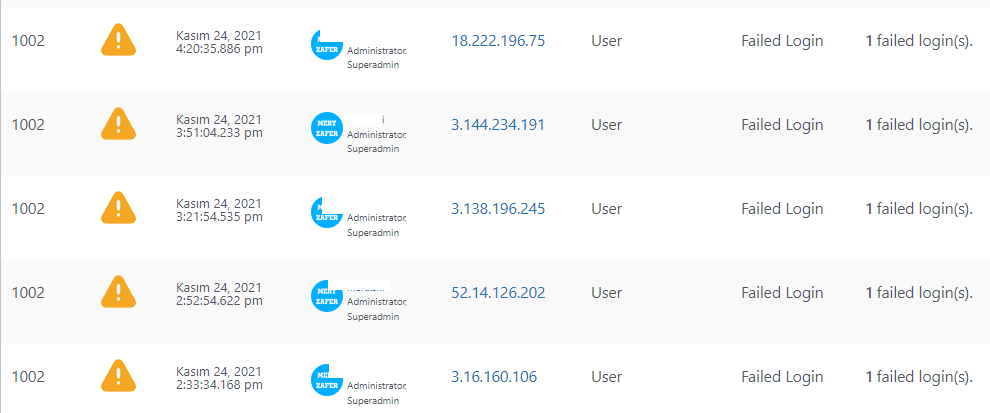Select user avatar beside IP 3.16.160.106
The height and width of the screenshot is (413, 990).
point(327,380)
